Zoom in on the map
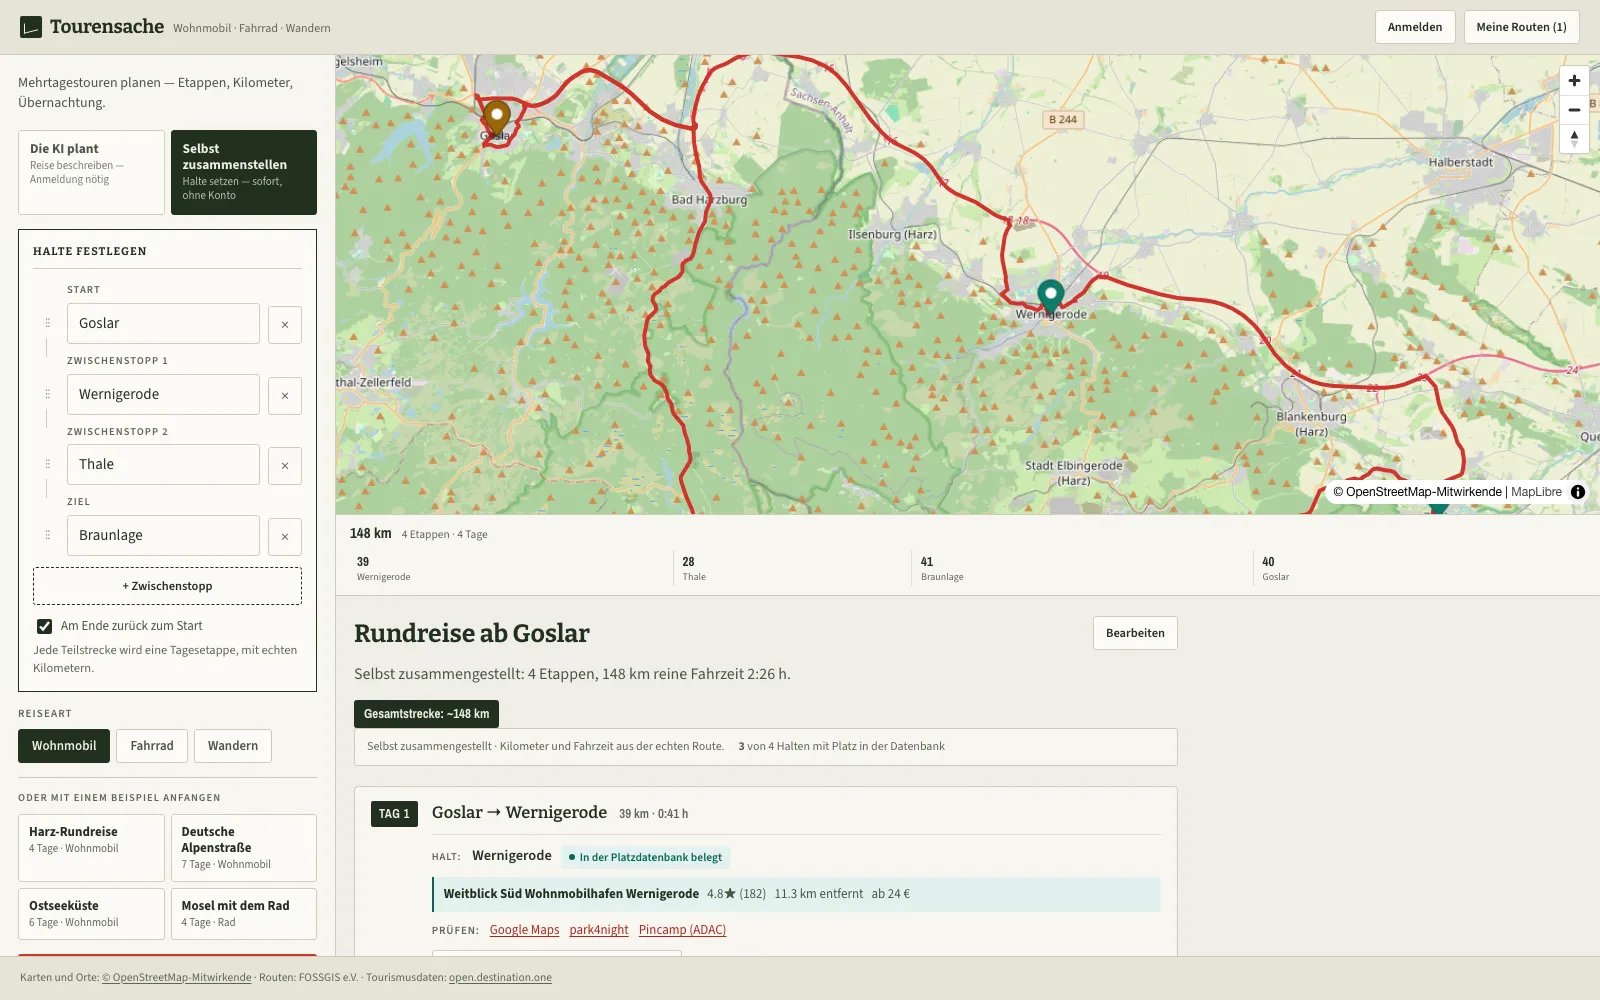The width and height of the screenshot is (1600, 1000). 1574,81
